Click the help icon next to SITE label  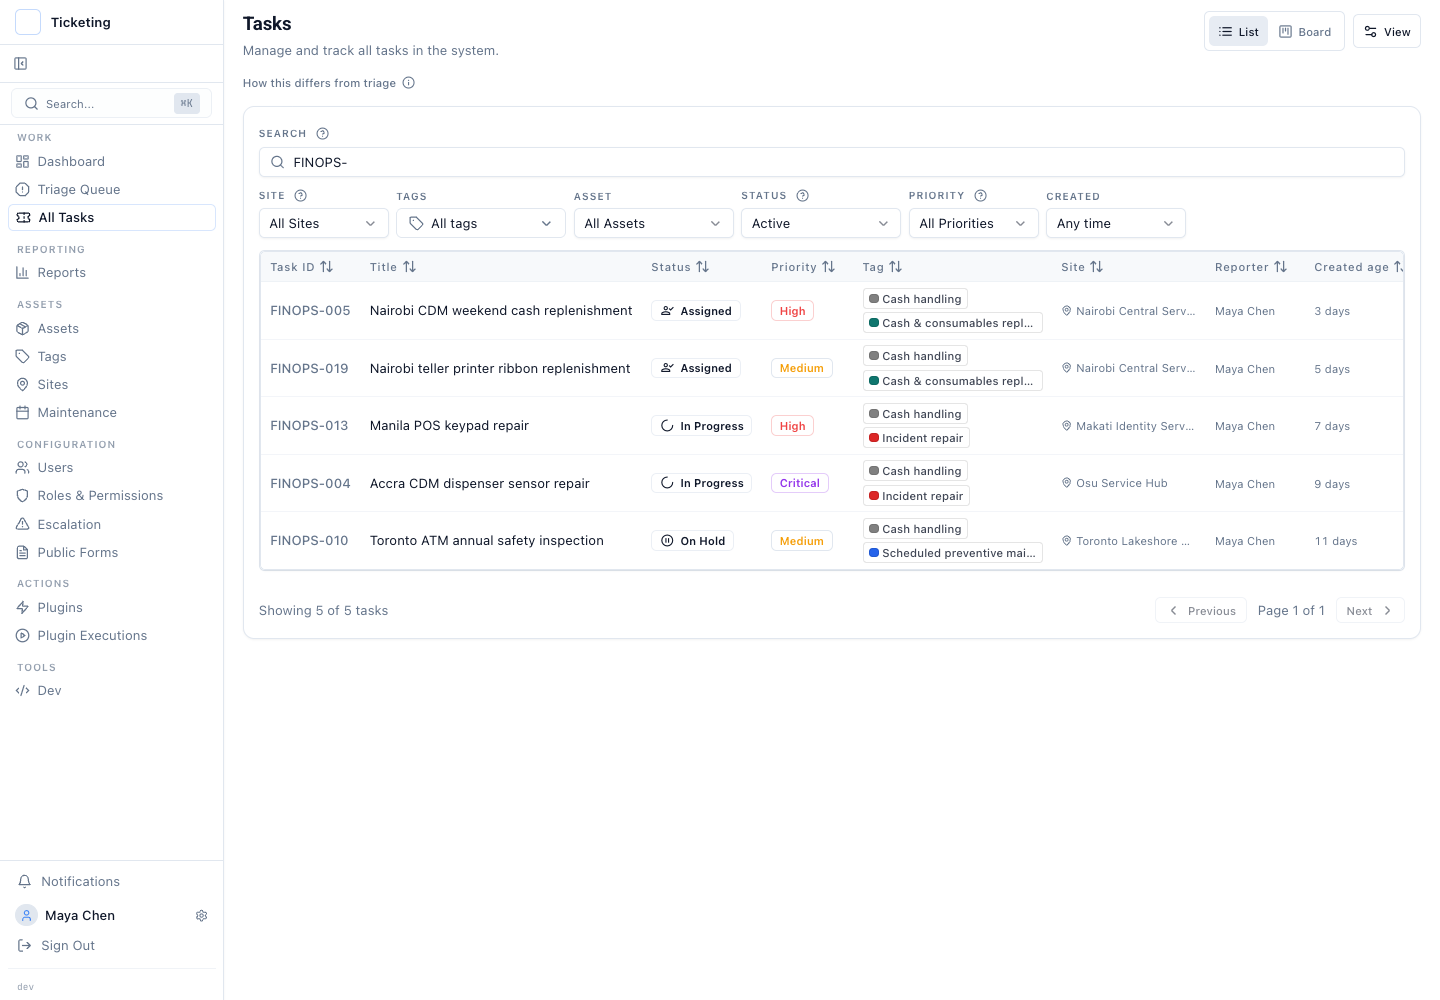[300, 196]
